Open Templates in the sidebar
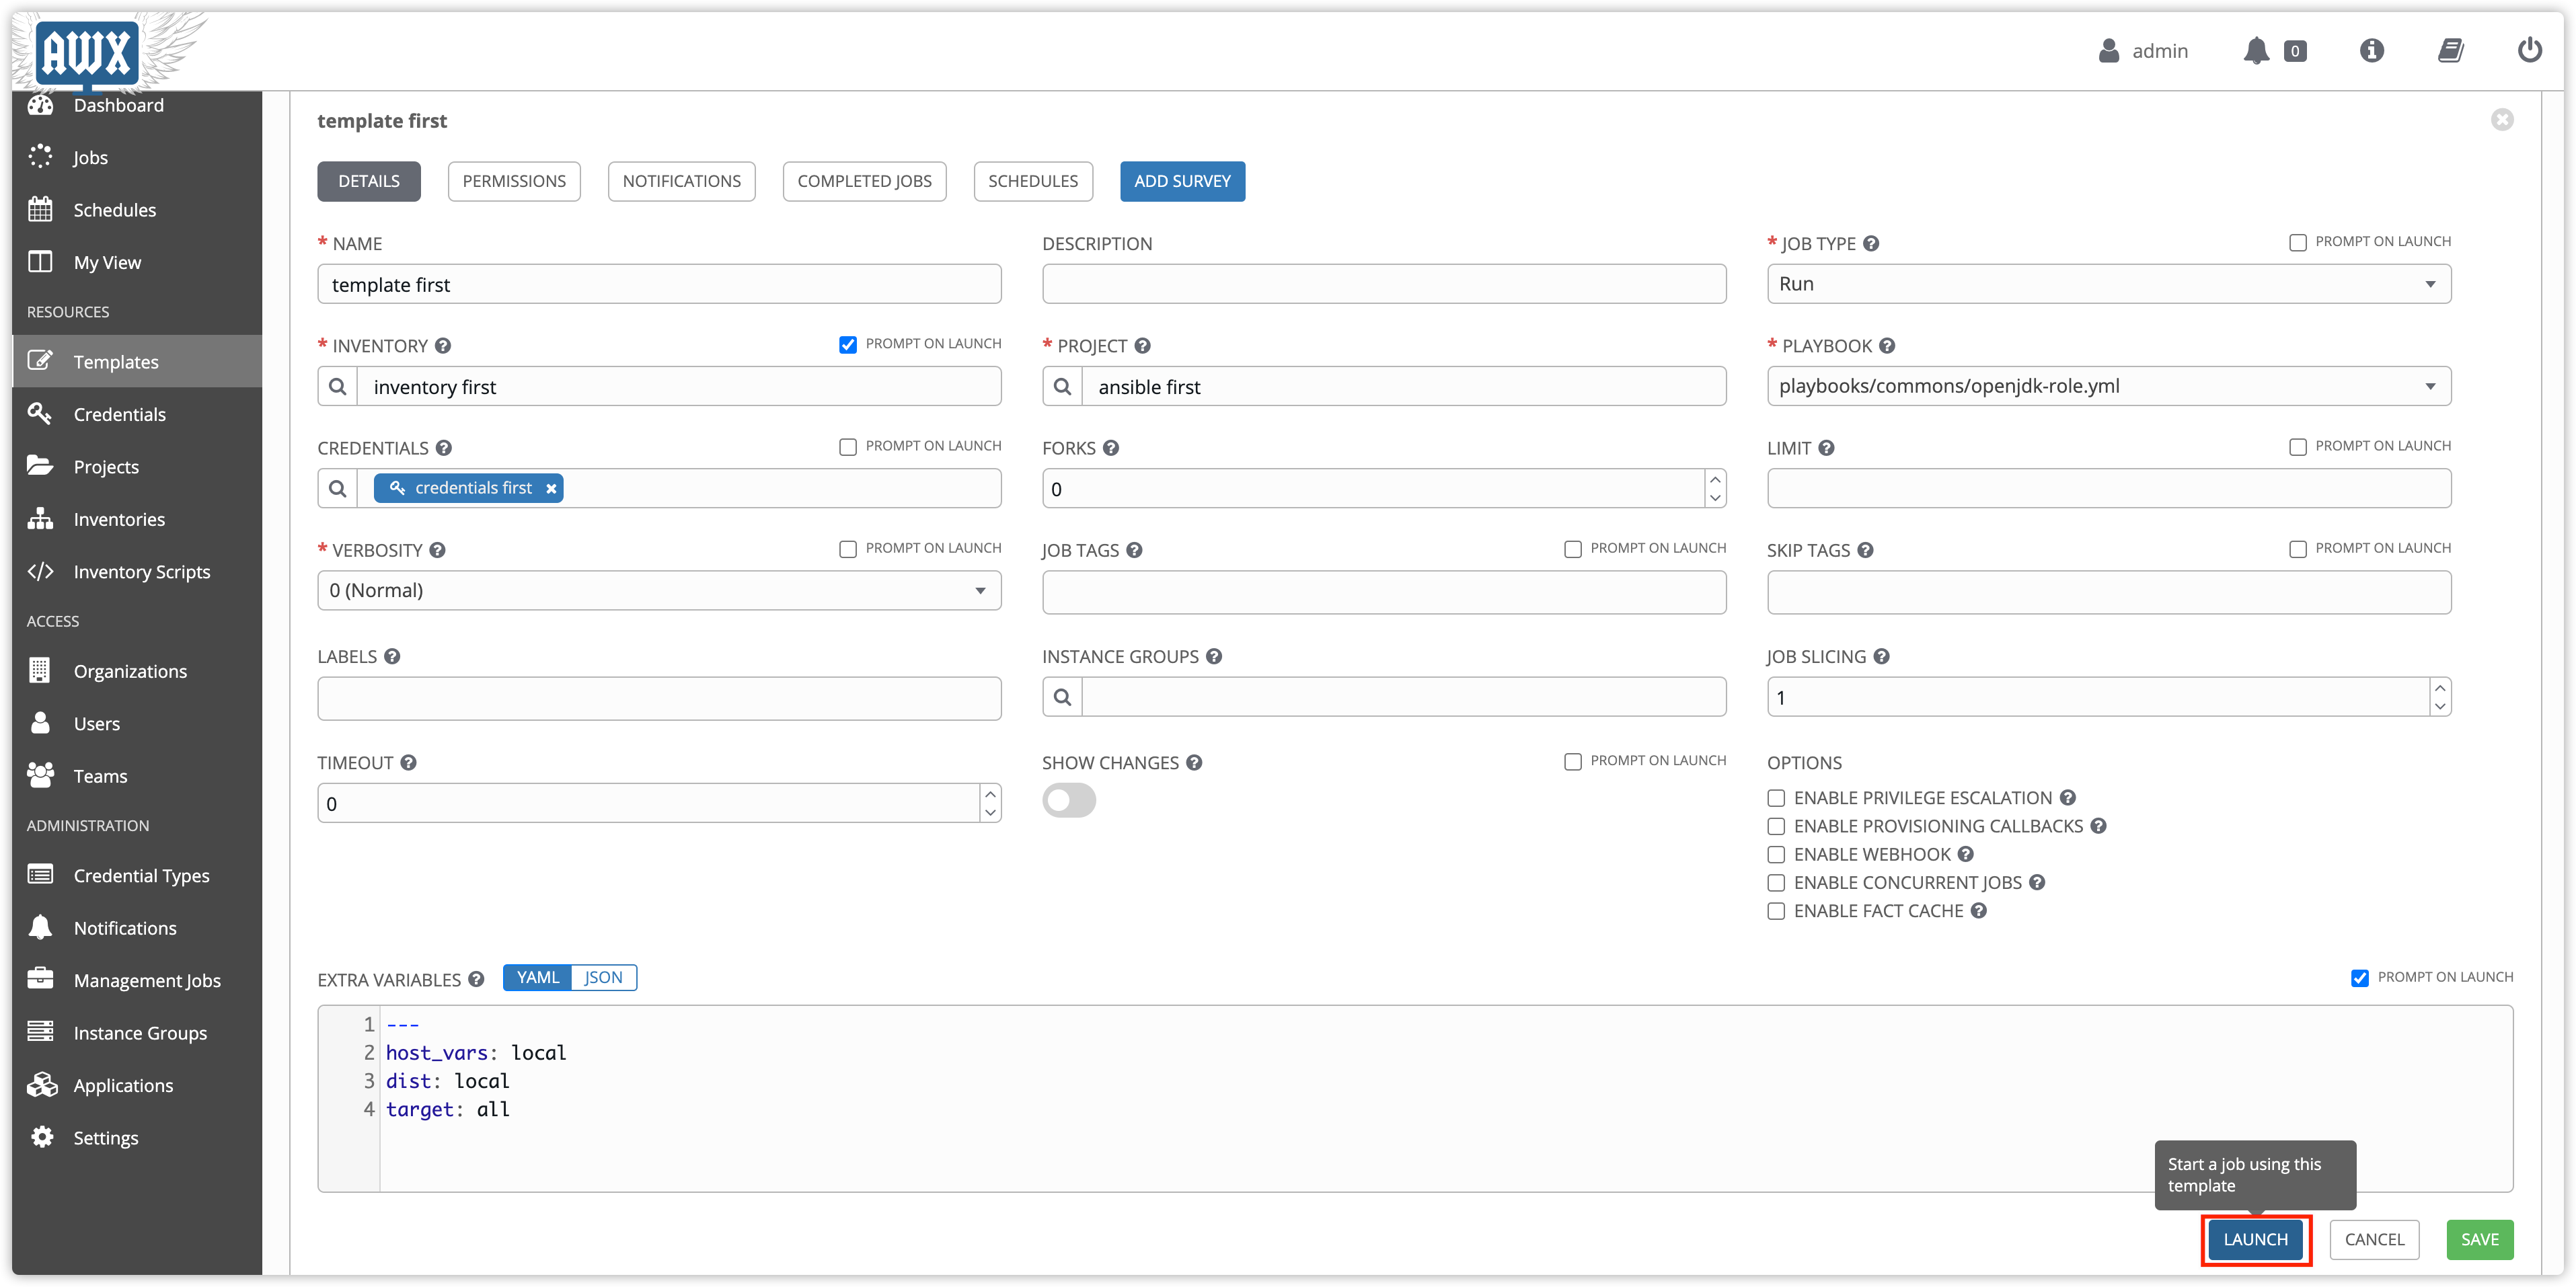The image size is (2576, 1287). pyautogui.click(x=137, y=361)
